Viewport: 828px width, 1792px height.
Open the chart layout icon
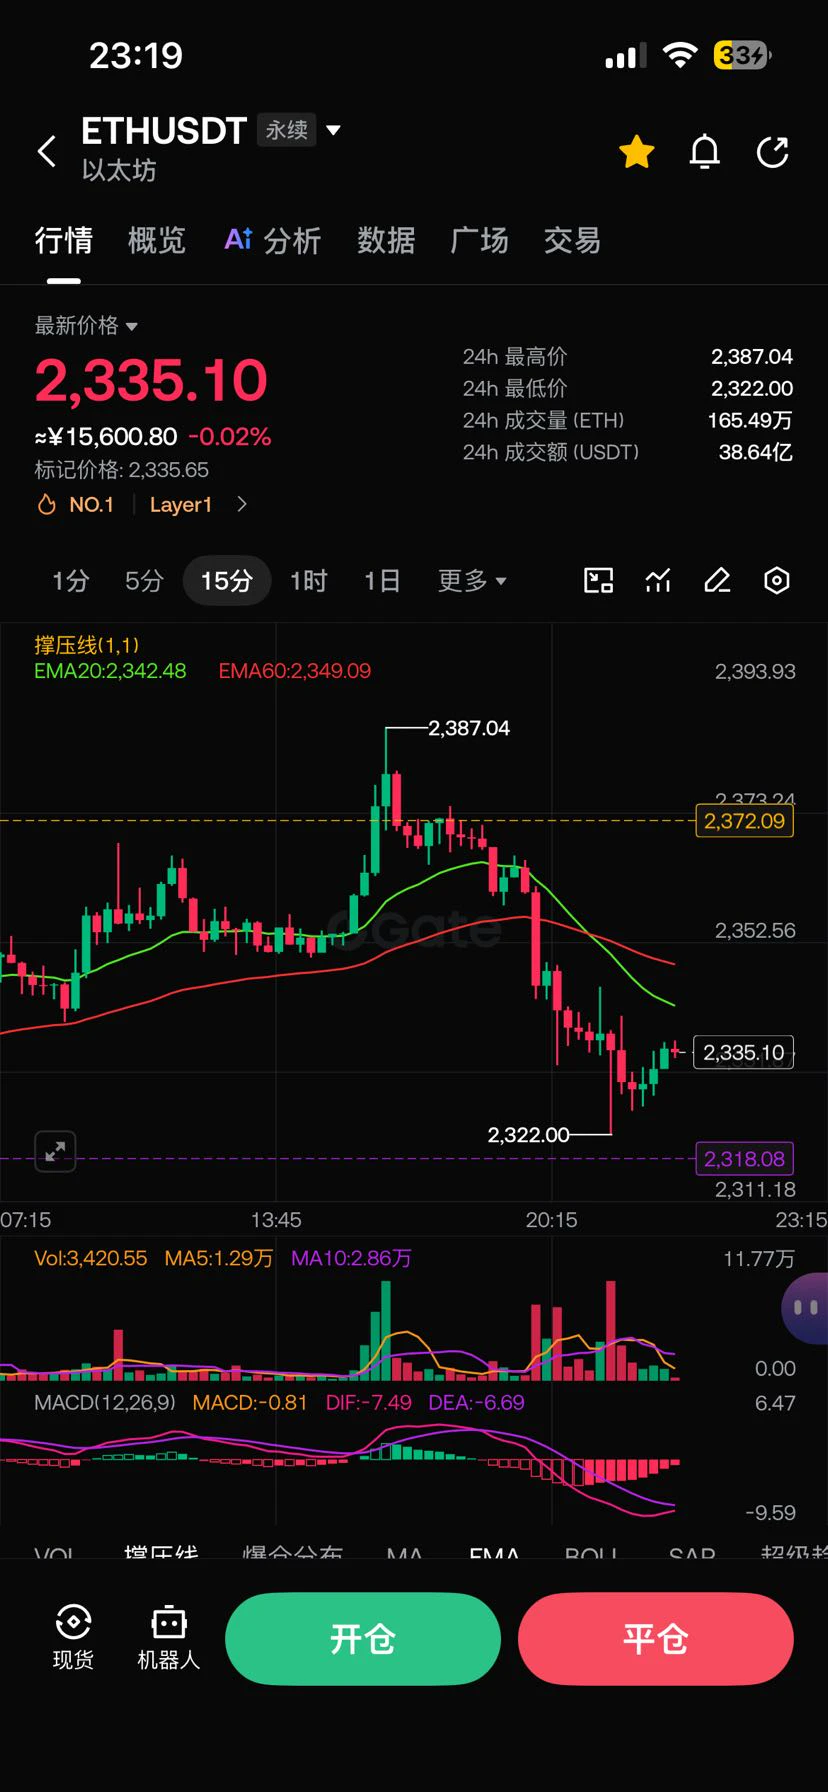click(x=598, y=581)
